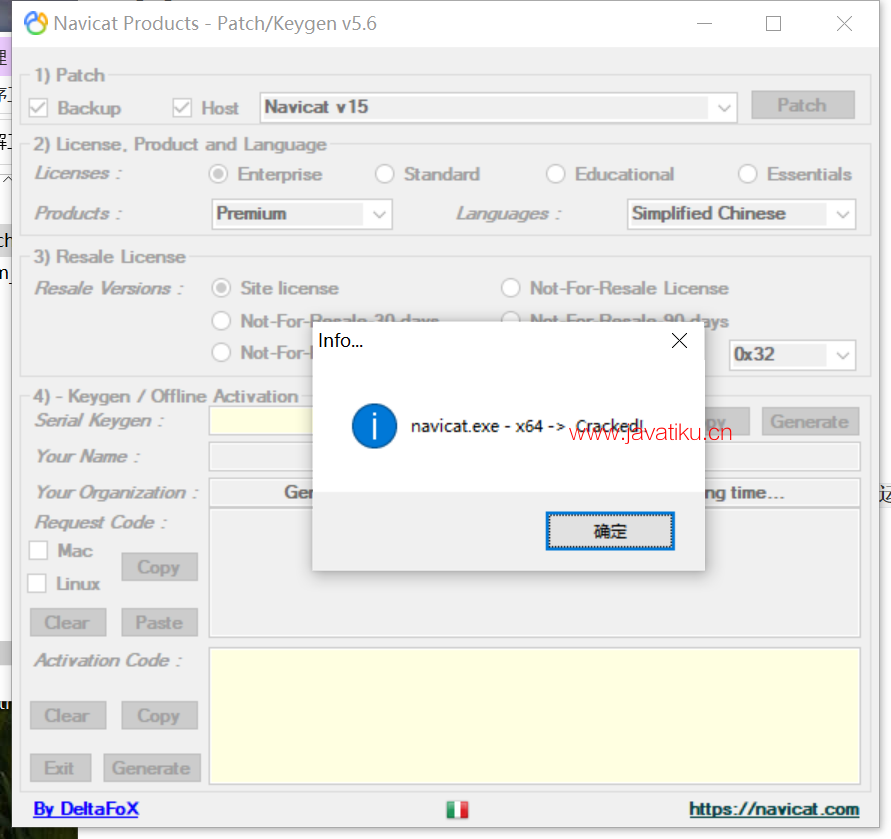Toggle the Host checkbox
This screenshot has width=891, height=839.
point(182,107)
